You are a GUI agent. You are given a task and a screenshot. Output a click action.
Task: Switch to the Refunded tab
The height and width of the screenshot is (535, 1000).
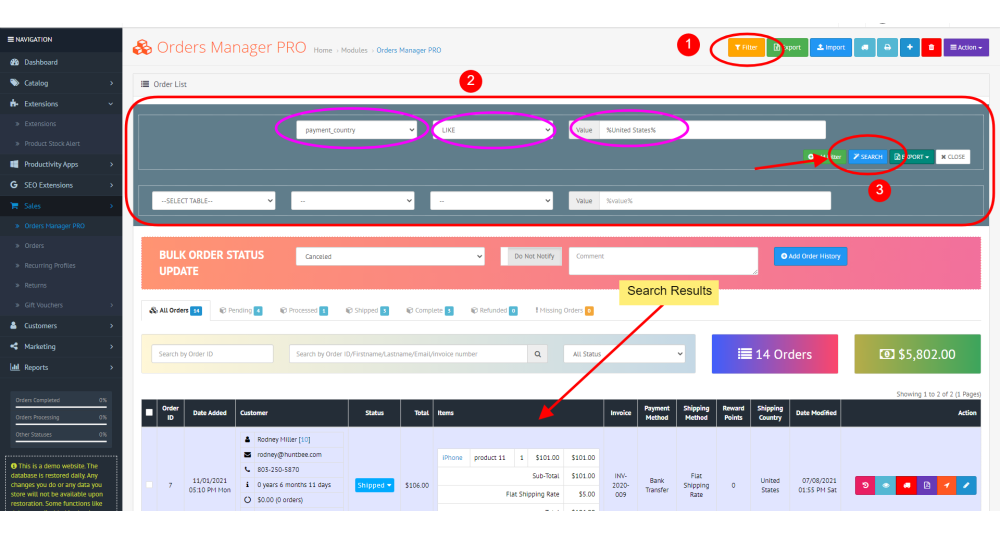tap(494, 311)
